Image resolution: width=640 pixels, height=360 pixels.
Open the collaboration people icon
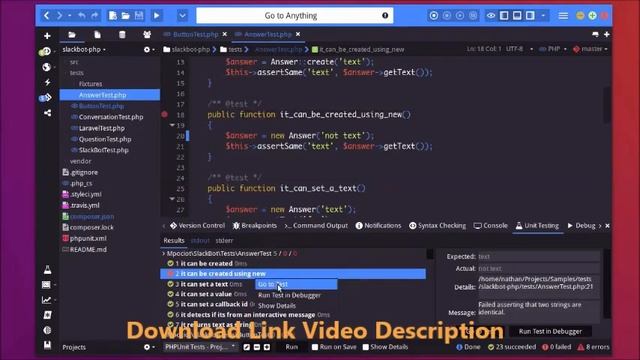pyautogui.click(x=147, y=35)
